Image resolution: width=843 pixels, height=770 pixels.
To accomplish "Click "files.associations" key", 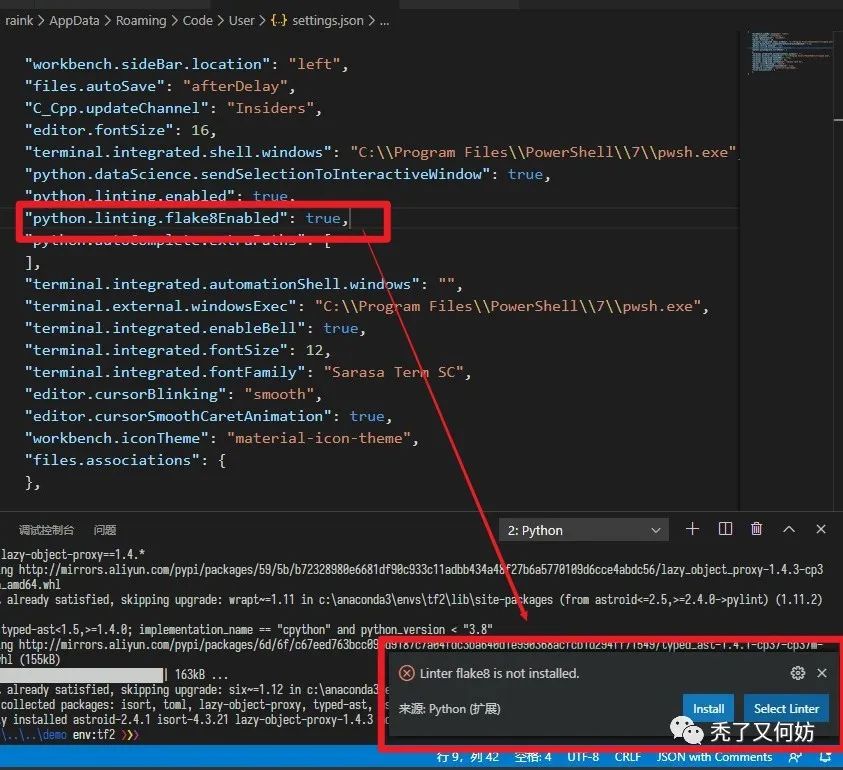I will pos(112,460).
